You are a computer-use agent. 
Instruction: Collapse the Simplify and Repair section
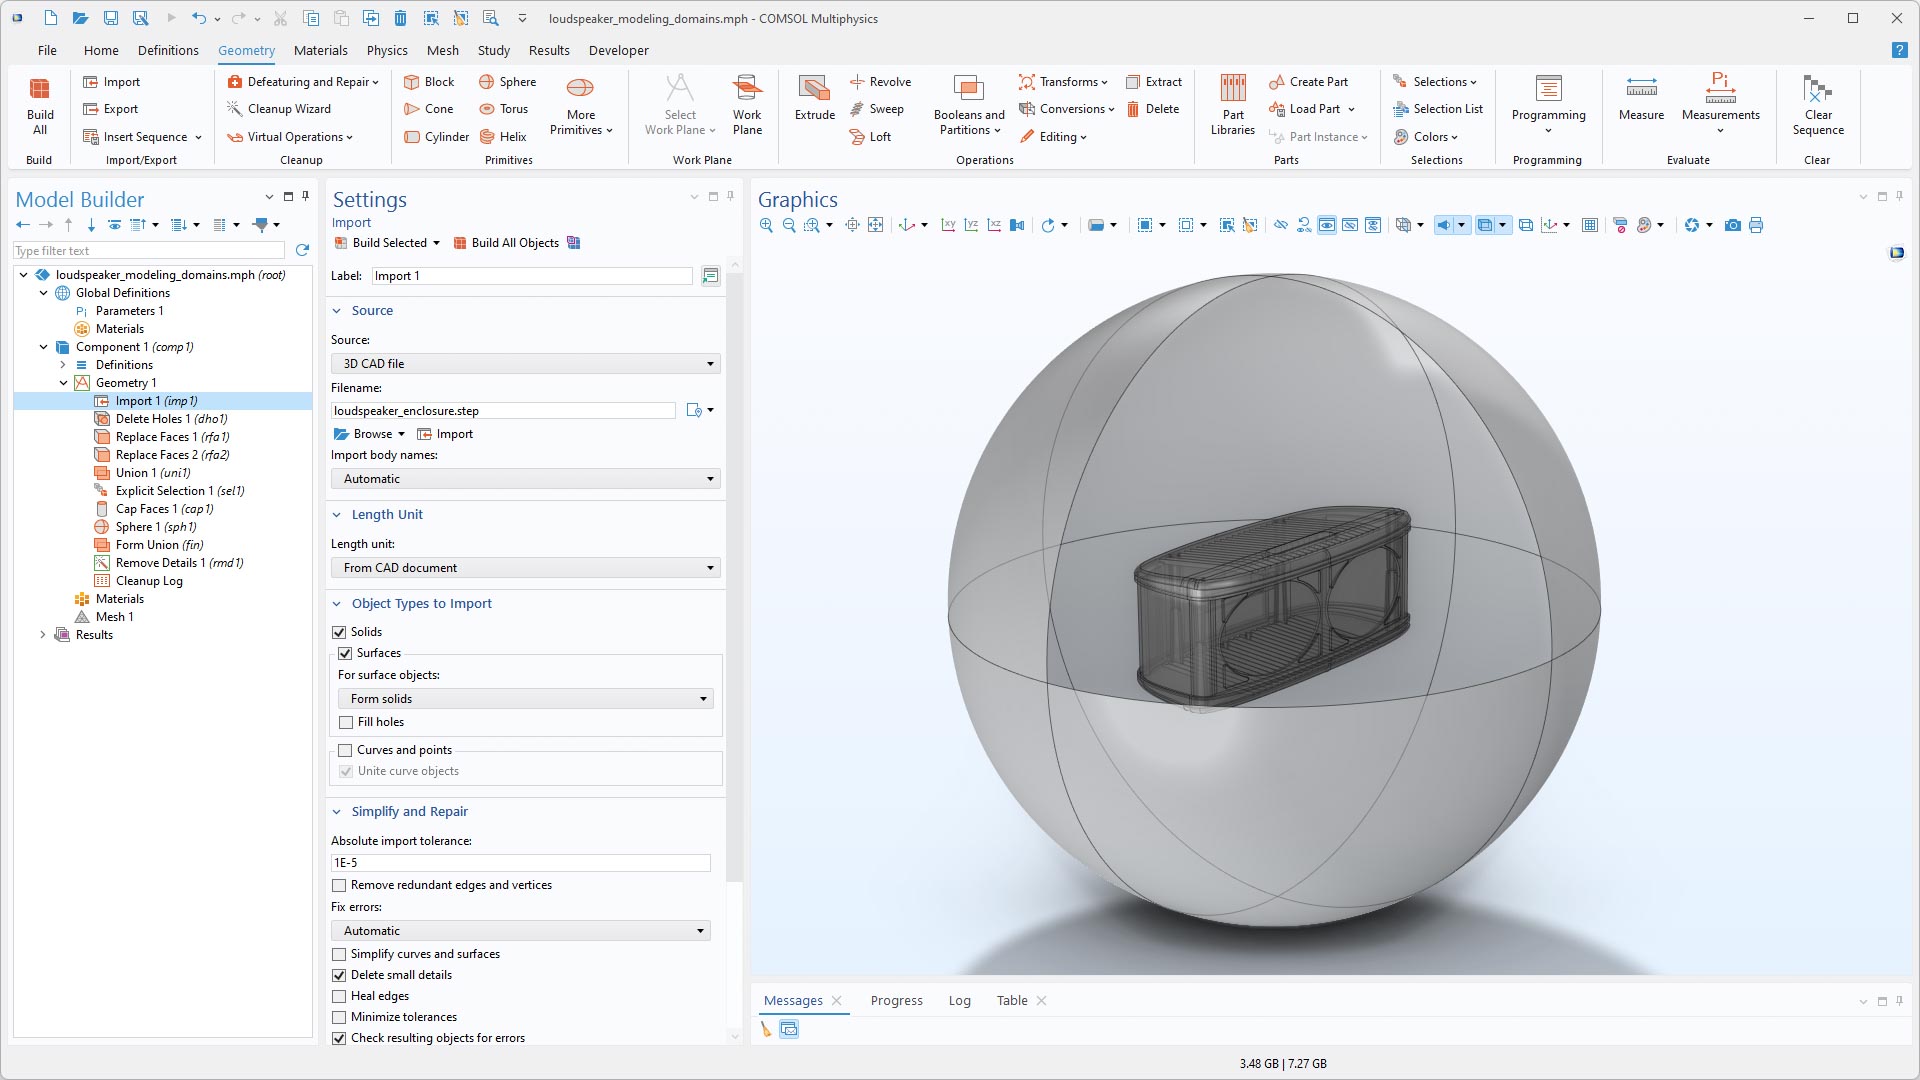tap(337, 811)
